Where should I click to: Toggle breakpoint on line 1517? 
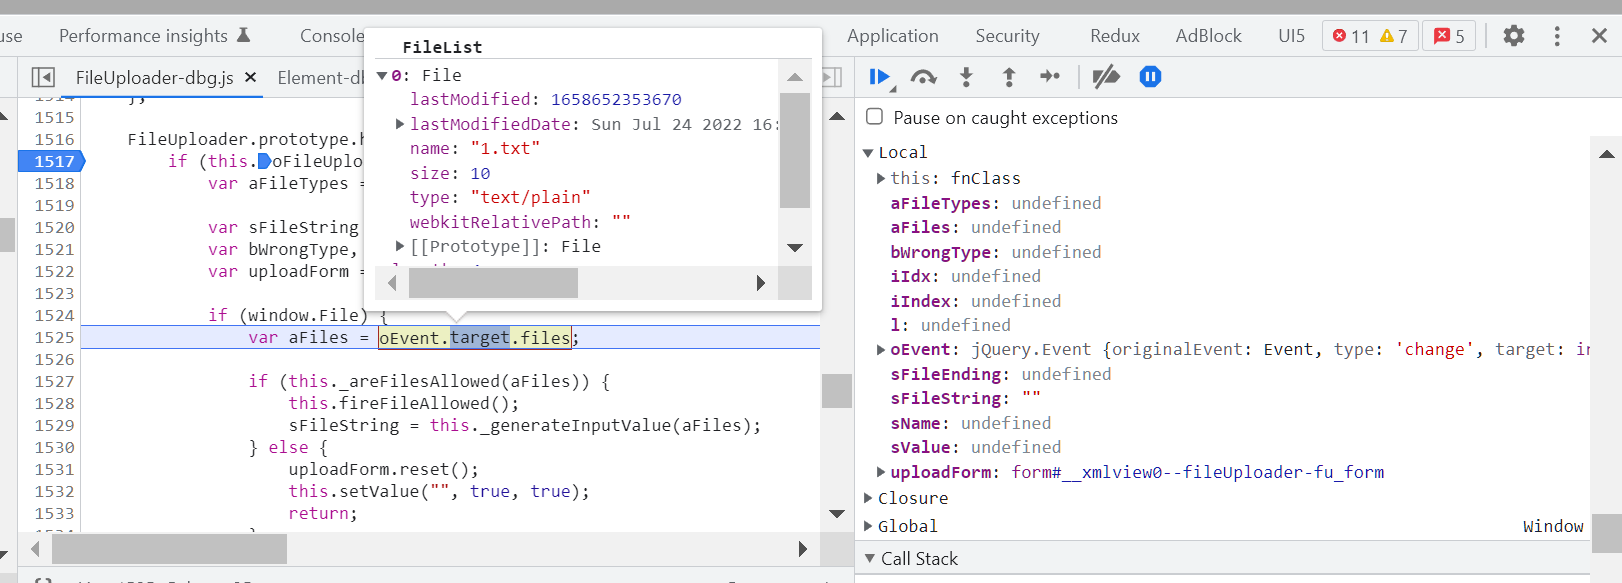[53, 161]
